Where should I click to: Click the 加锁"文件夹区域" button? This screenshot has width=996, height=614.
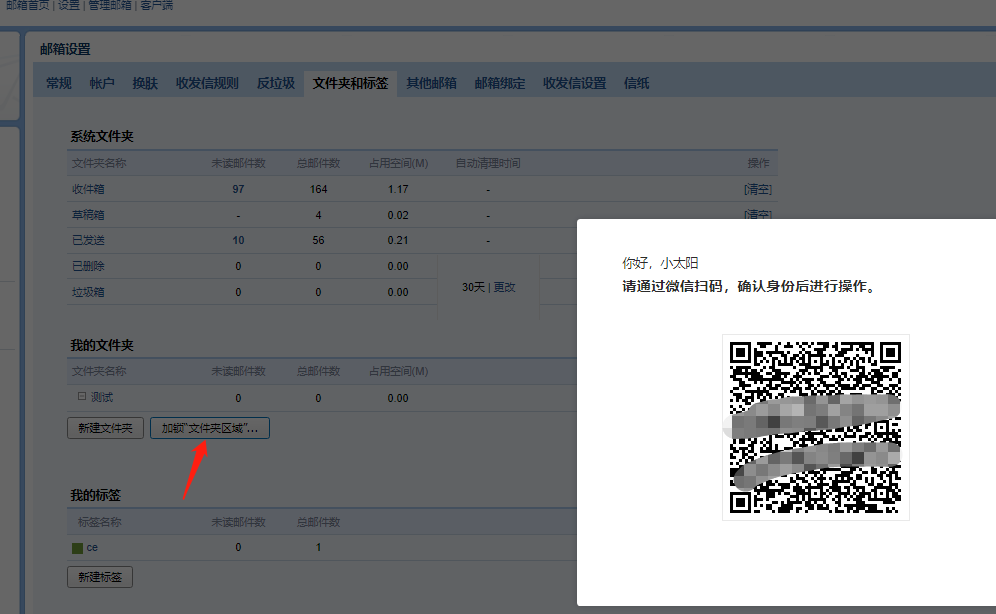point(209,428)
